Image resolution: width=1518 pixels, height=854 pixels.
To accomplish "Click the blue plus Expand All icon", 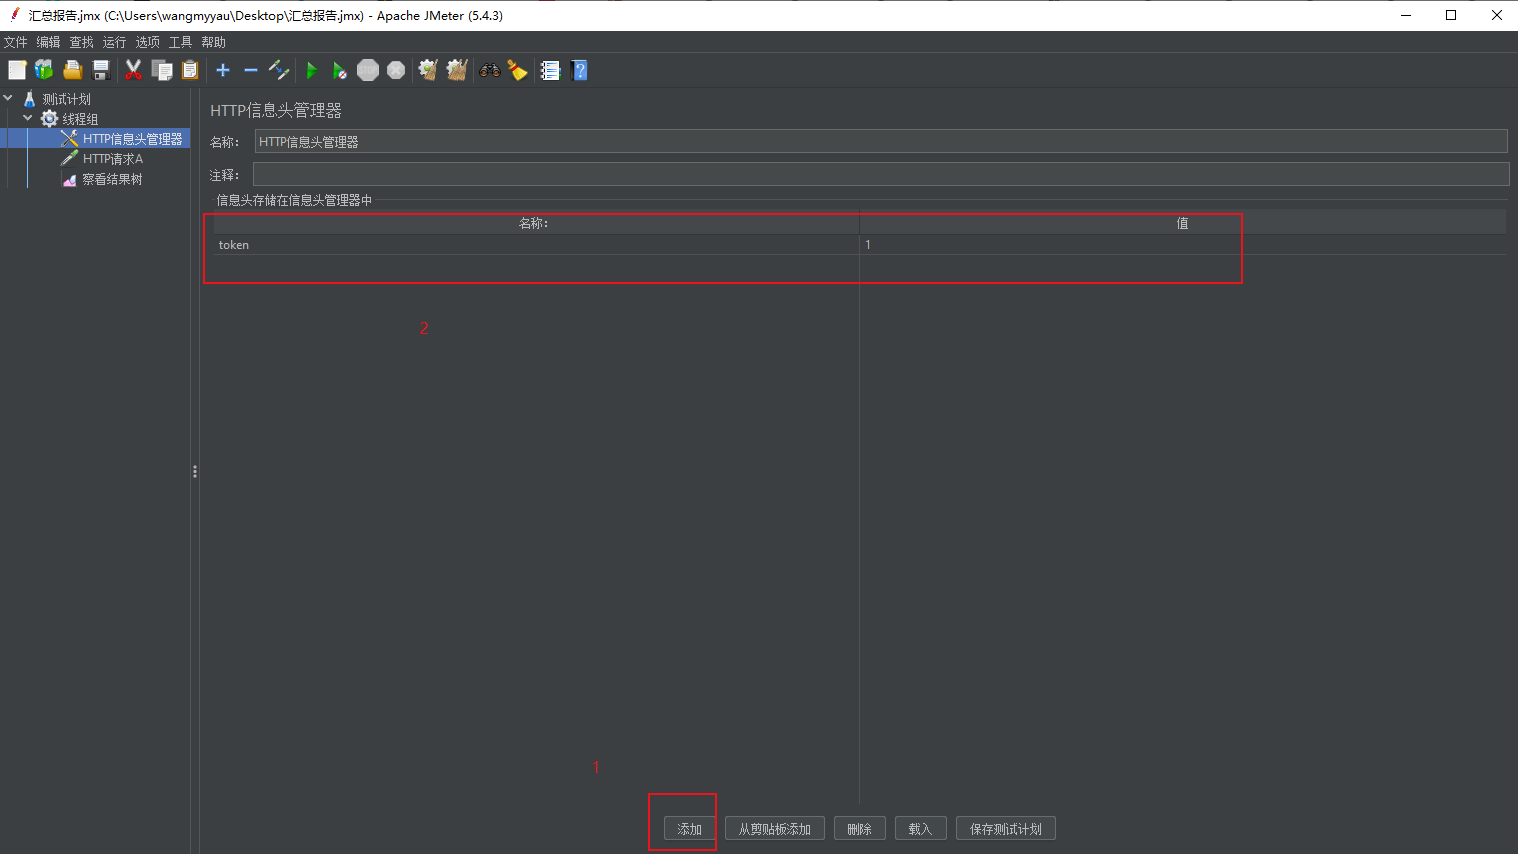I will [223, 70].
